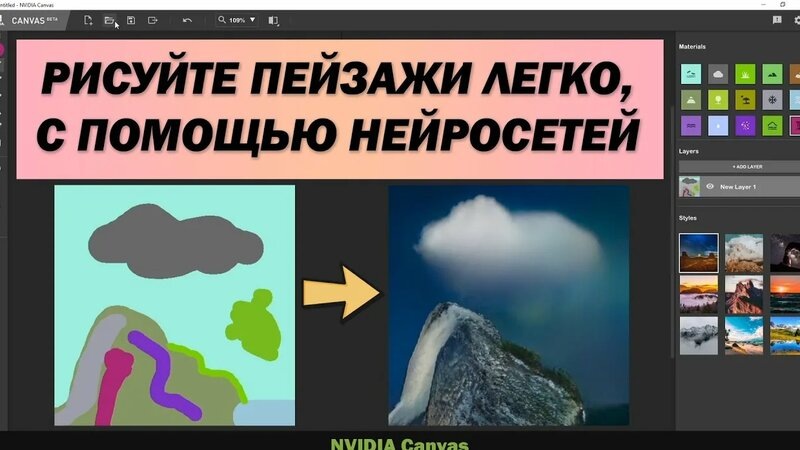
Task: Apply the red rocky peak style
Action: pos(744,294)
